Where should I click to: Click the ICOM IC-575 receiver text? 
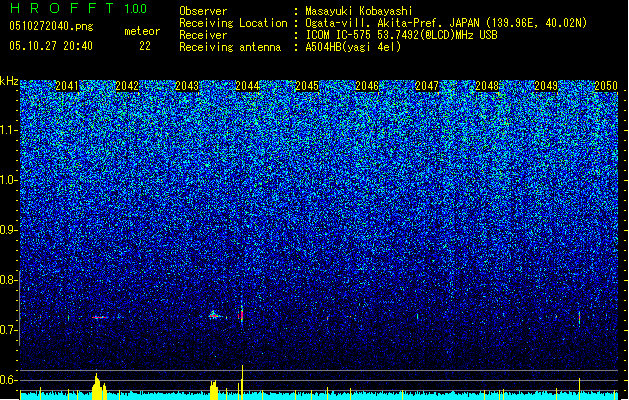pyautogui.click(x=401, y=35)
